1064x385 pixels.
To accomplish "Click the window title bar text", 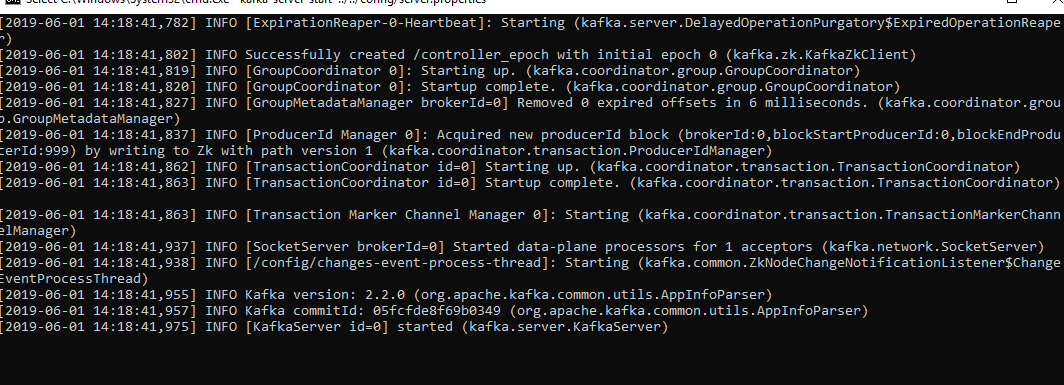I will (x=256, y=2).
